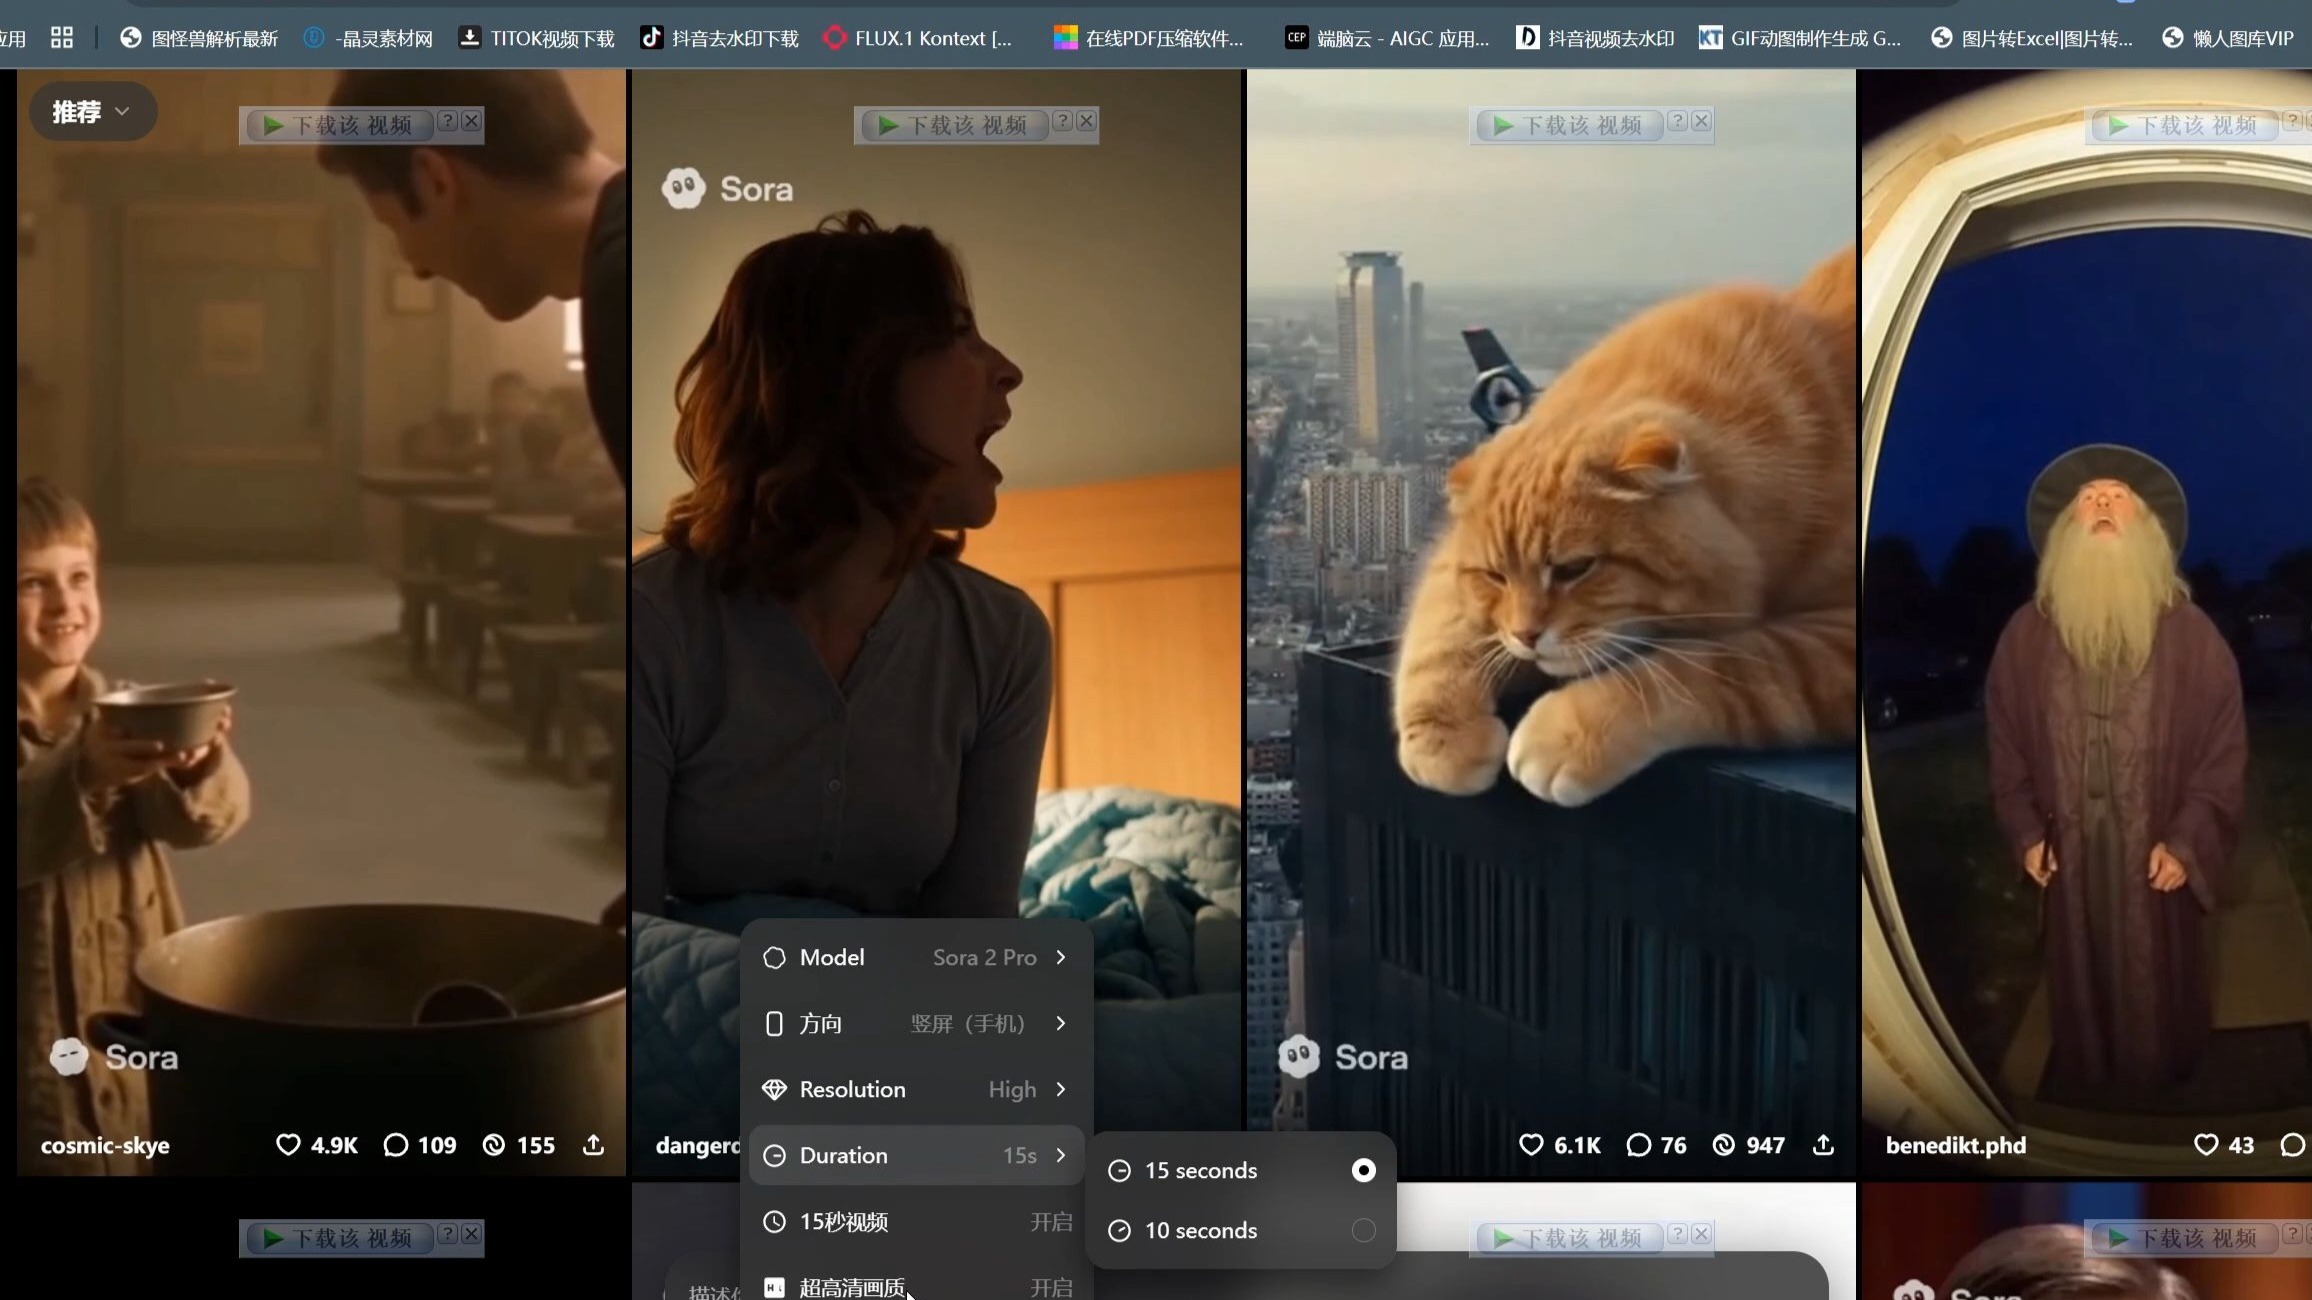Open comments on the cosmic-skye video

(396, 1145)
